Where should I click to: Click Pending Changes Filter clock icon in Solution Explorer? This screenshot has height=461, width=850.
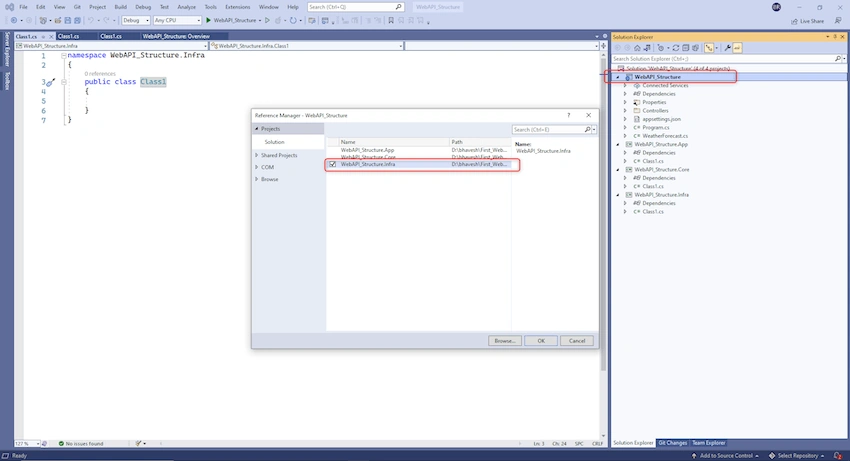(x=661, y=48)
